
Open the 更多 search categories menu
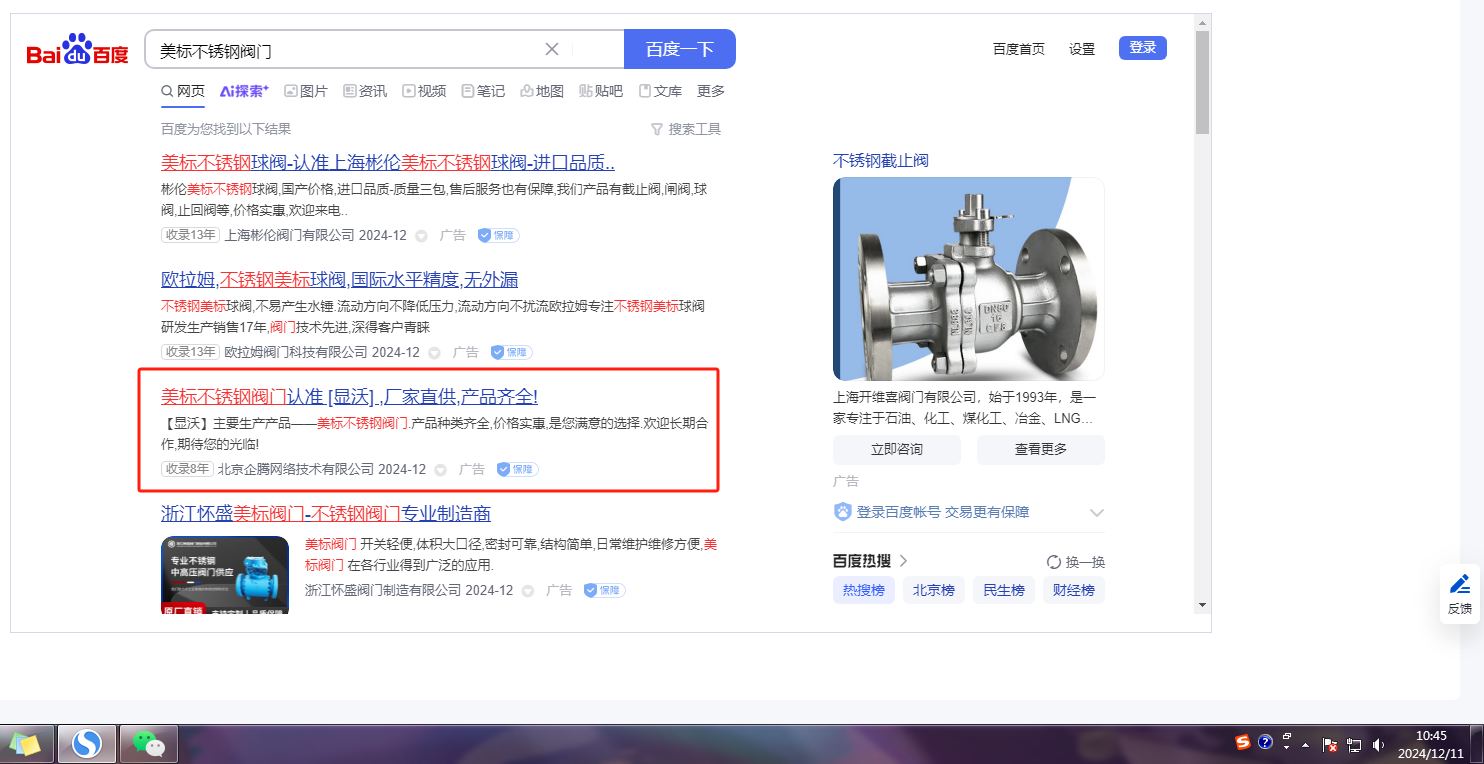(x=711, y=91)
